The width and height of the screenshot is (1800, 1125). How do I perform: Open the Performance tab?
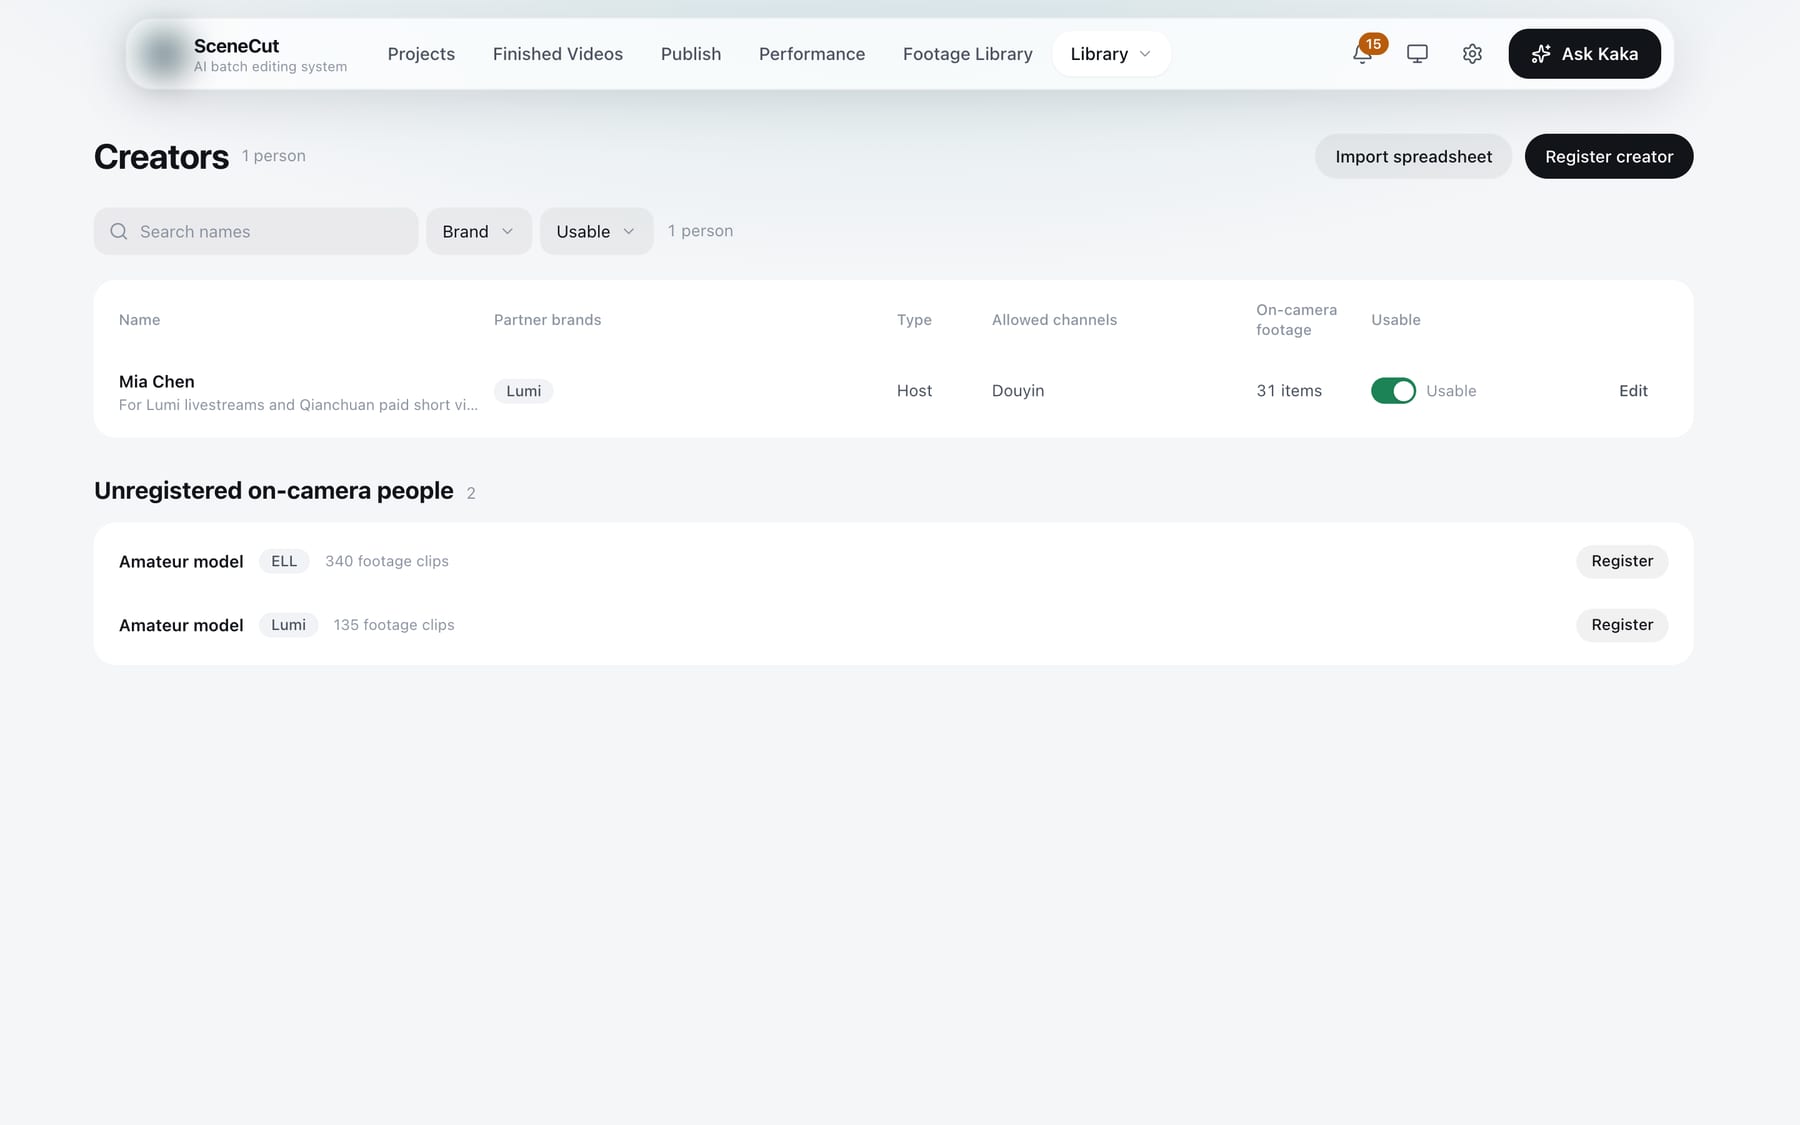[x=812, y=54]
